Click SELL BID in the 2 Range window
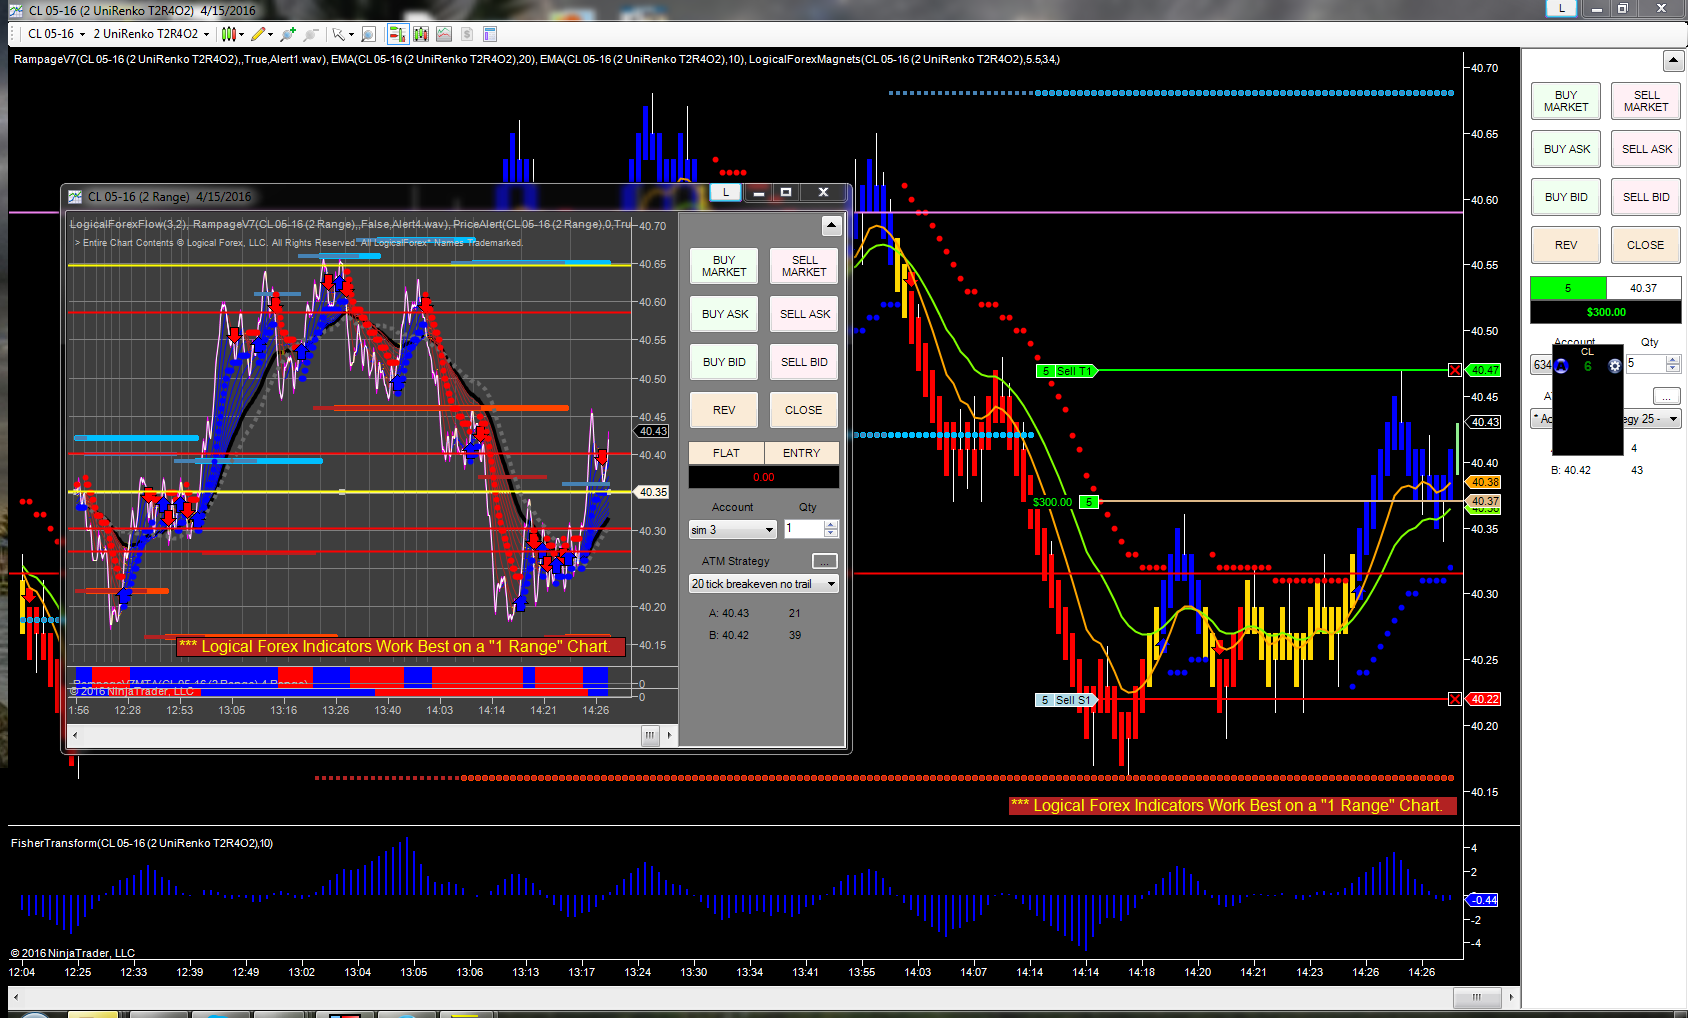This screenshot has height=1018, width=1688. click(804, 362)
